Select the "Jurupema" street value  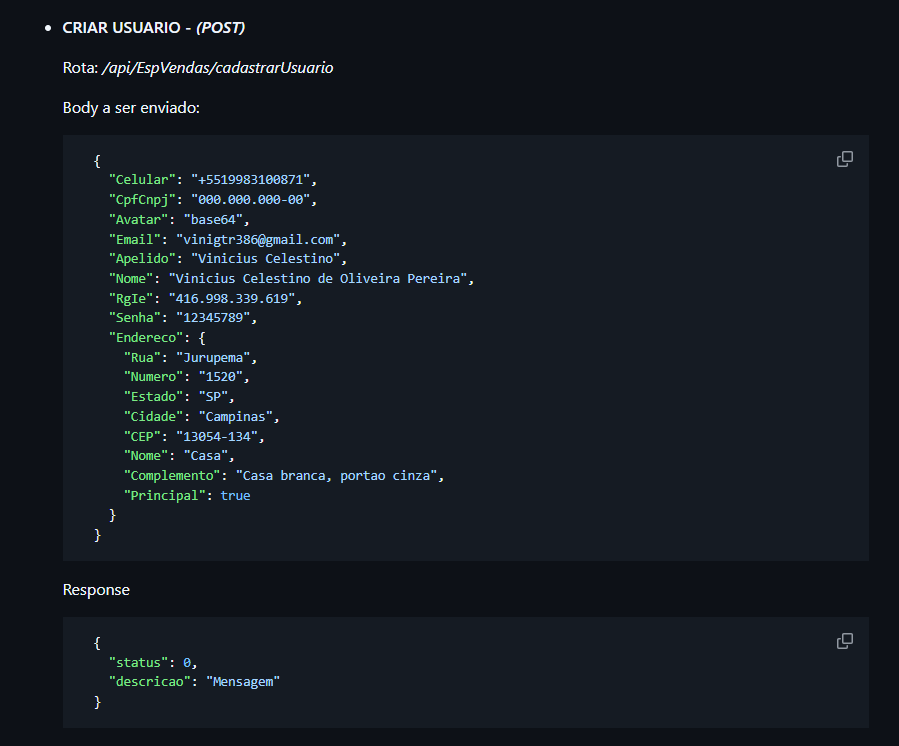click(213, 358)
